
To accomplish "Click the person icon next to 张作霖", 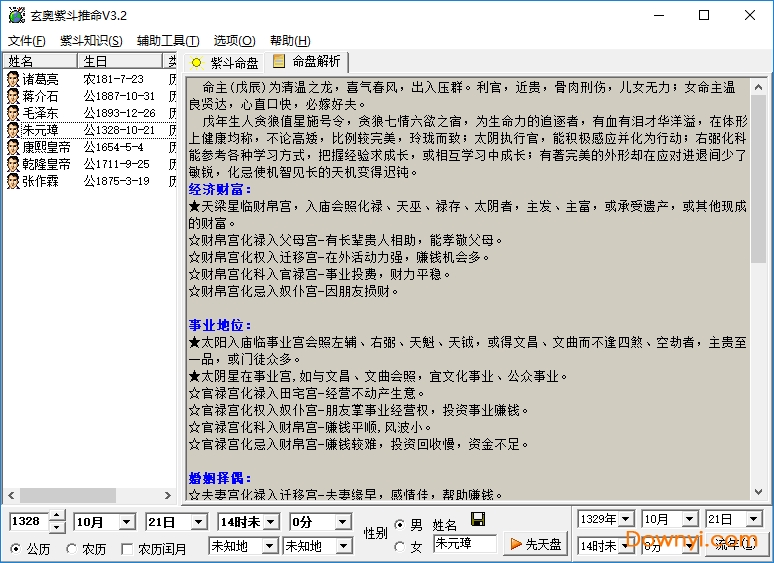I will (x=13, y=181).
